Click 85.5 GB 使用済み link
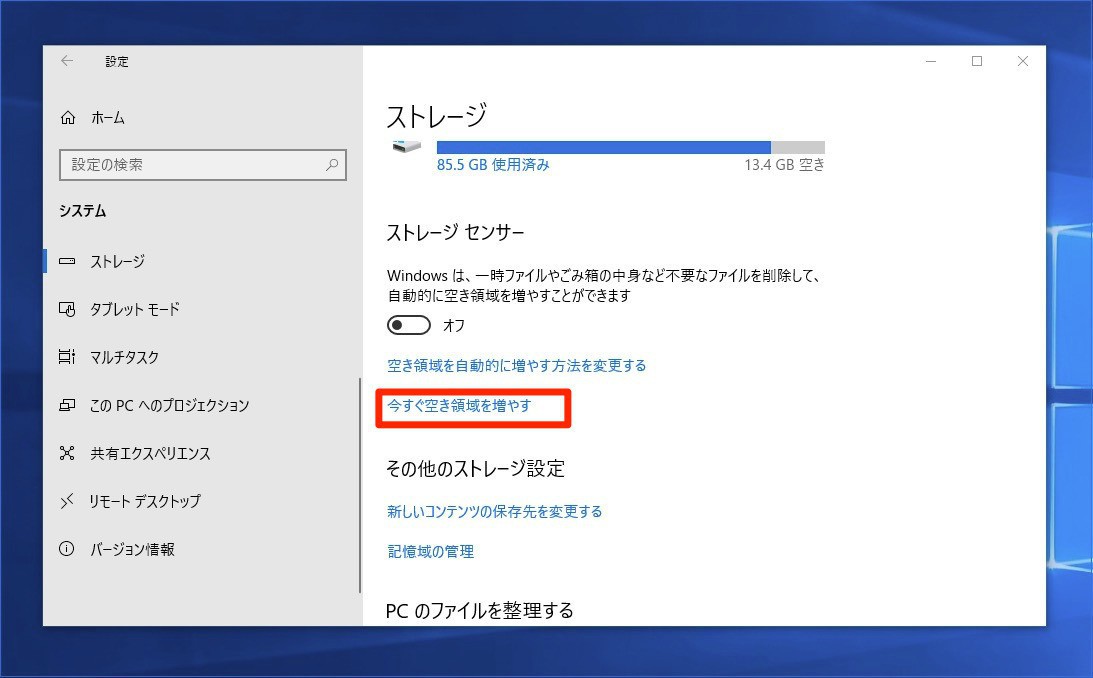Image resolution: width=1093 pixels, height=678 pixels. click(493, 165)
